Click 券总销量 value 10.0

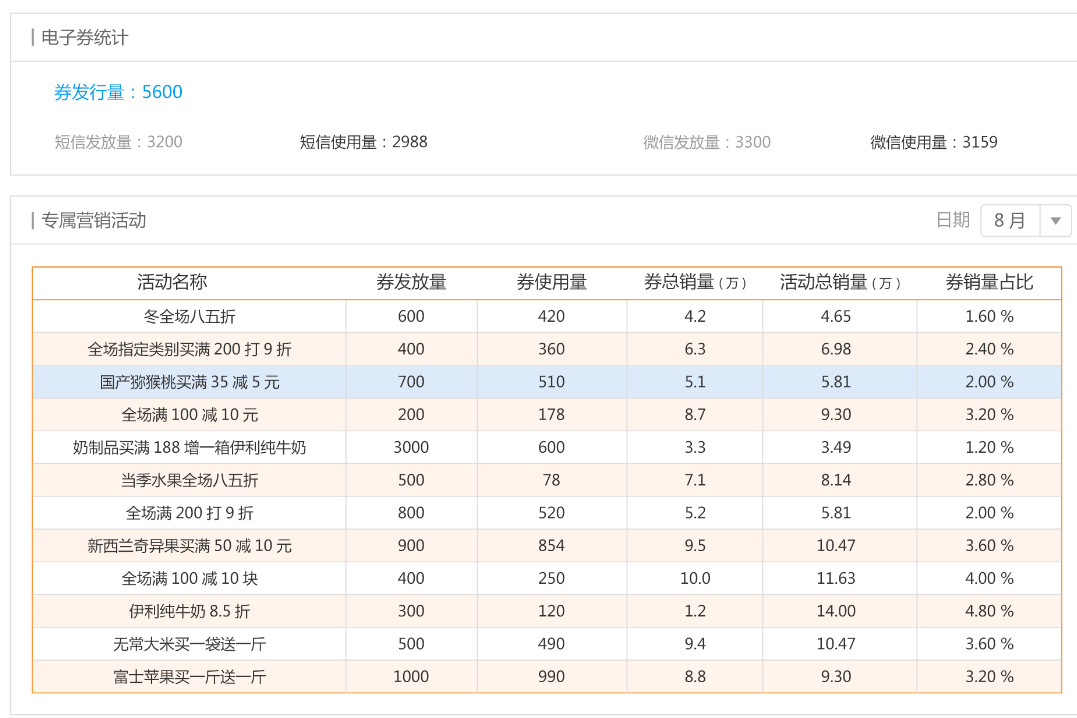695,579
